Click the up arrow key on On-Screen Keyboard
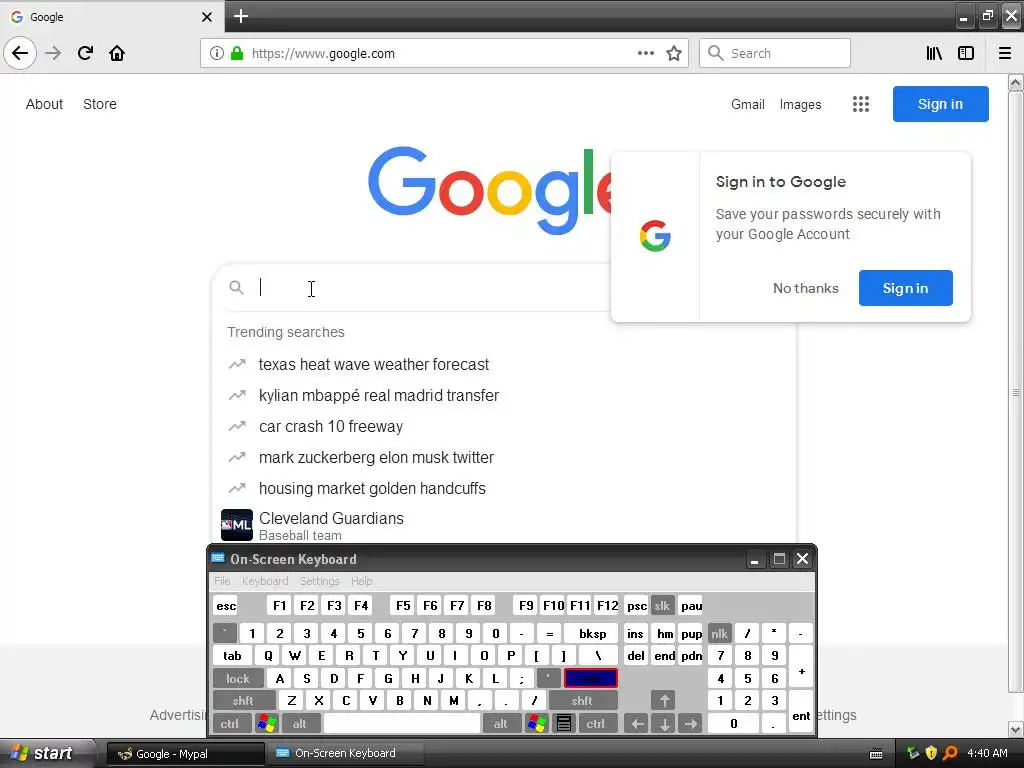 coord(664,701)
